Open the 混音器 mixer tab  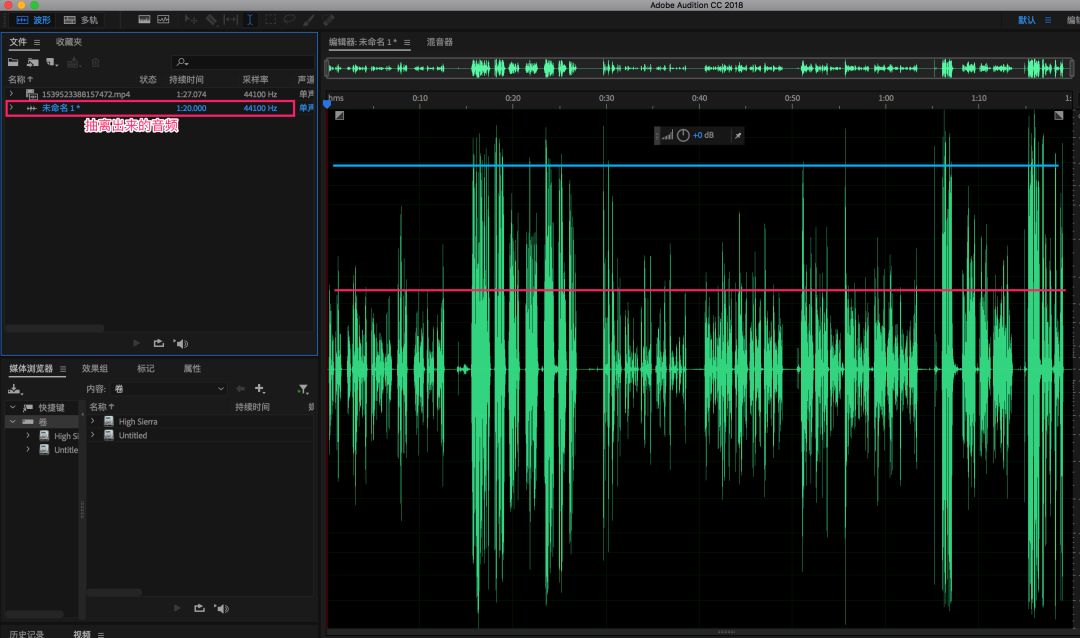point(440,42)
